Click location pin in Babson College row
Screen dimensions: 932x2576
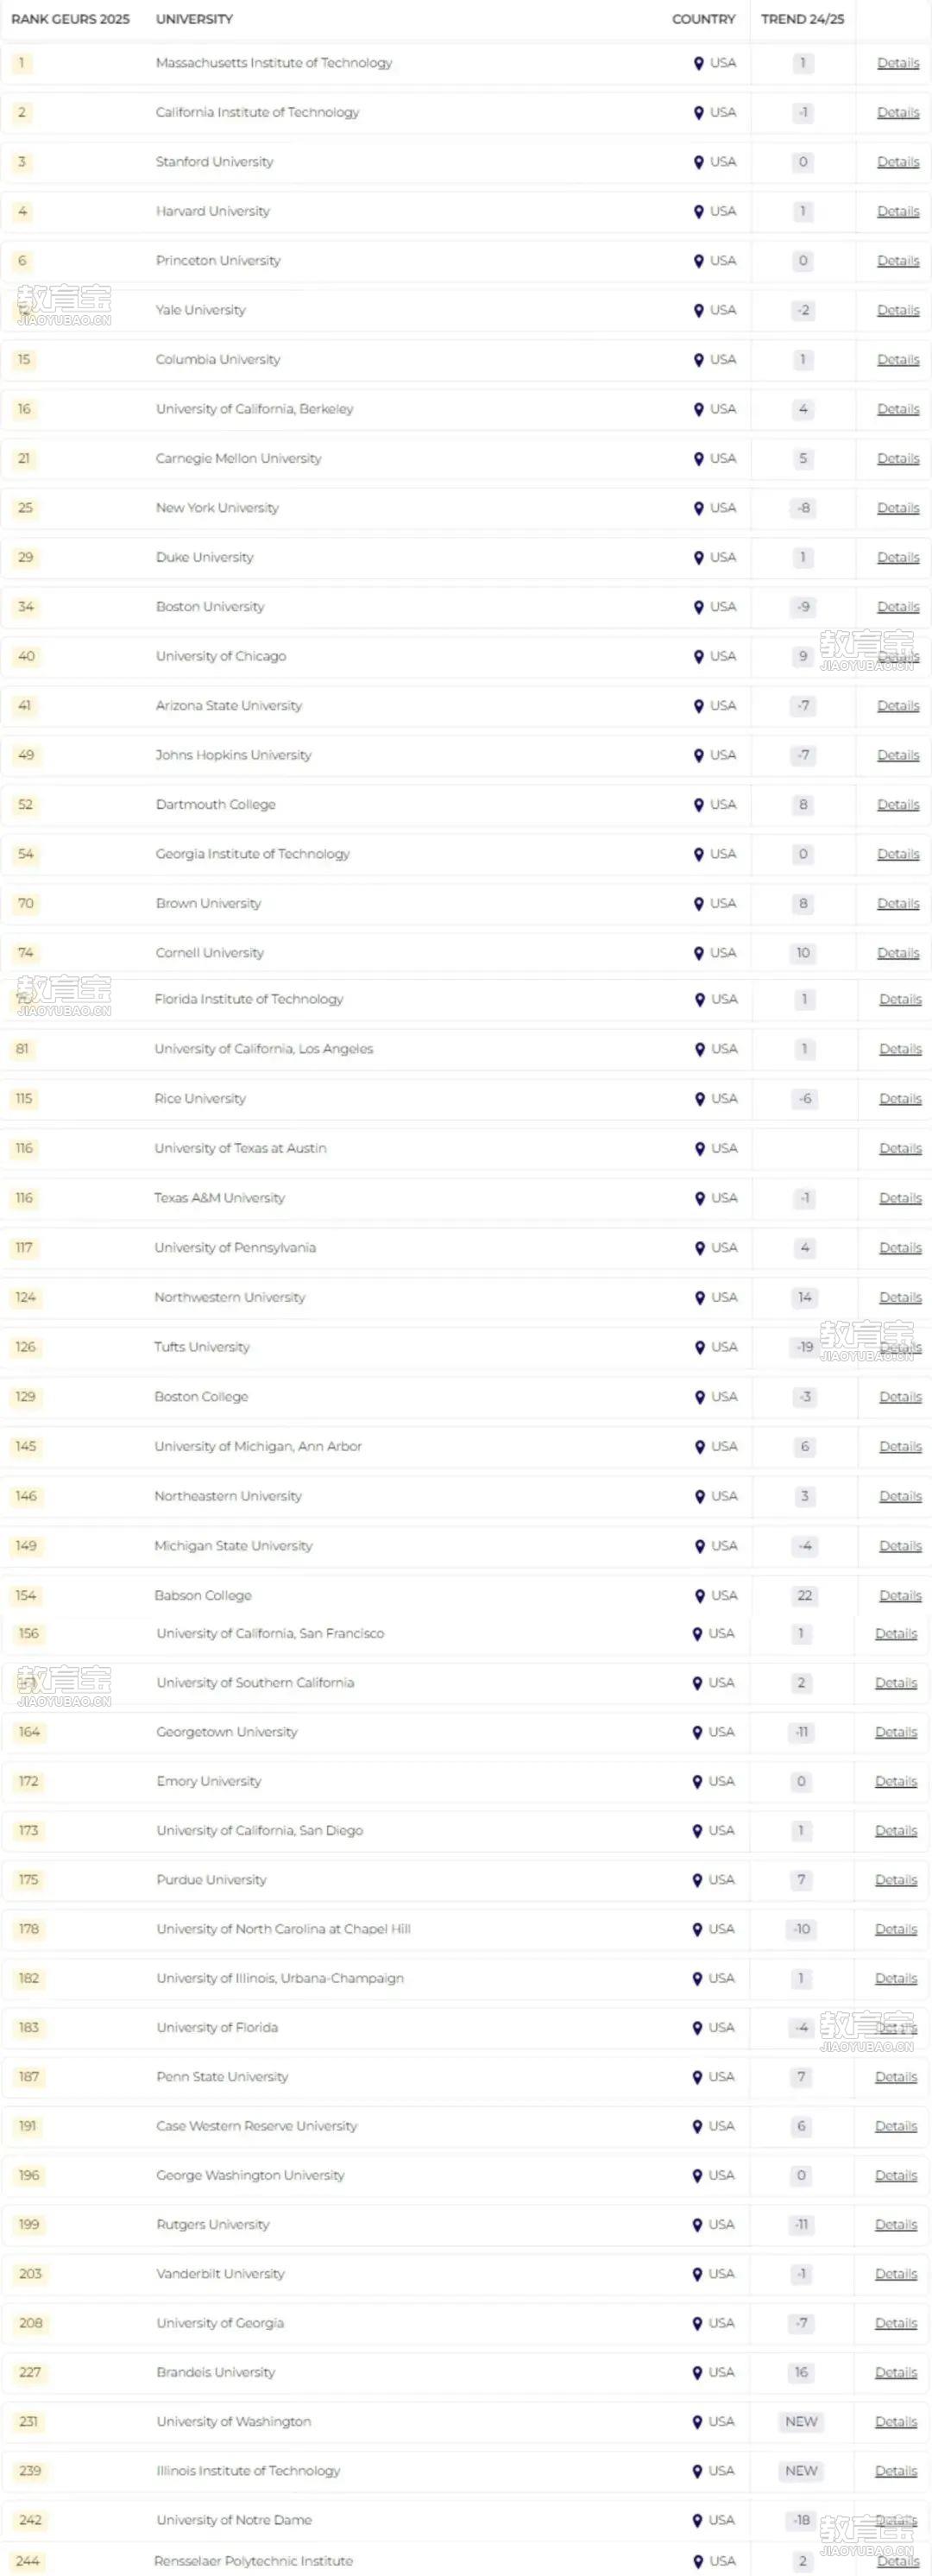pyautogui.click(x=700, y=1596)
